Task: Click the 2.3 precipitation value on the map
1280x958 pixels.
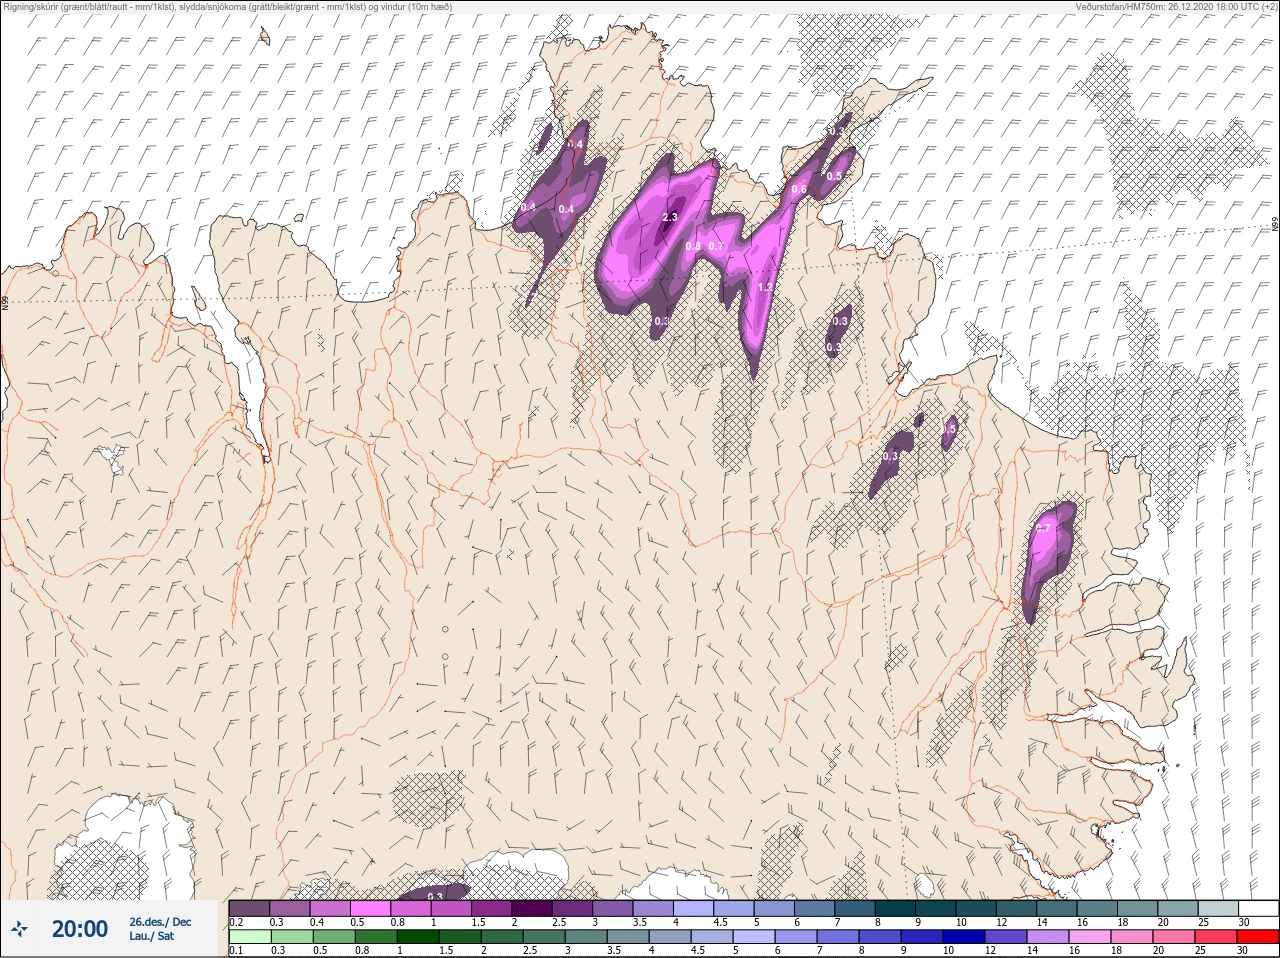Action: click(x=670, y=217)
